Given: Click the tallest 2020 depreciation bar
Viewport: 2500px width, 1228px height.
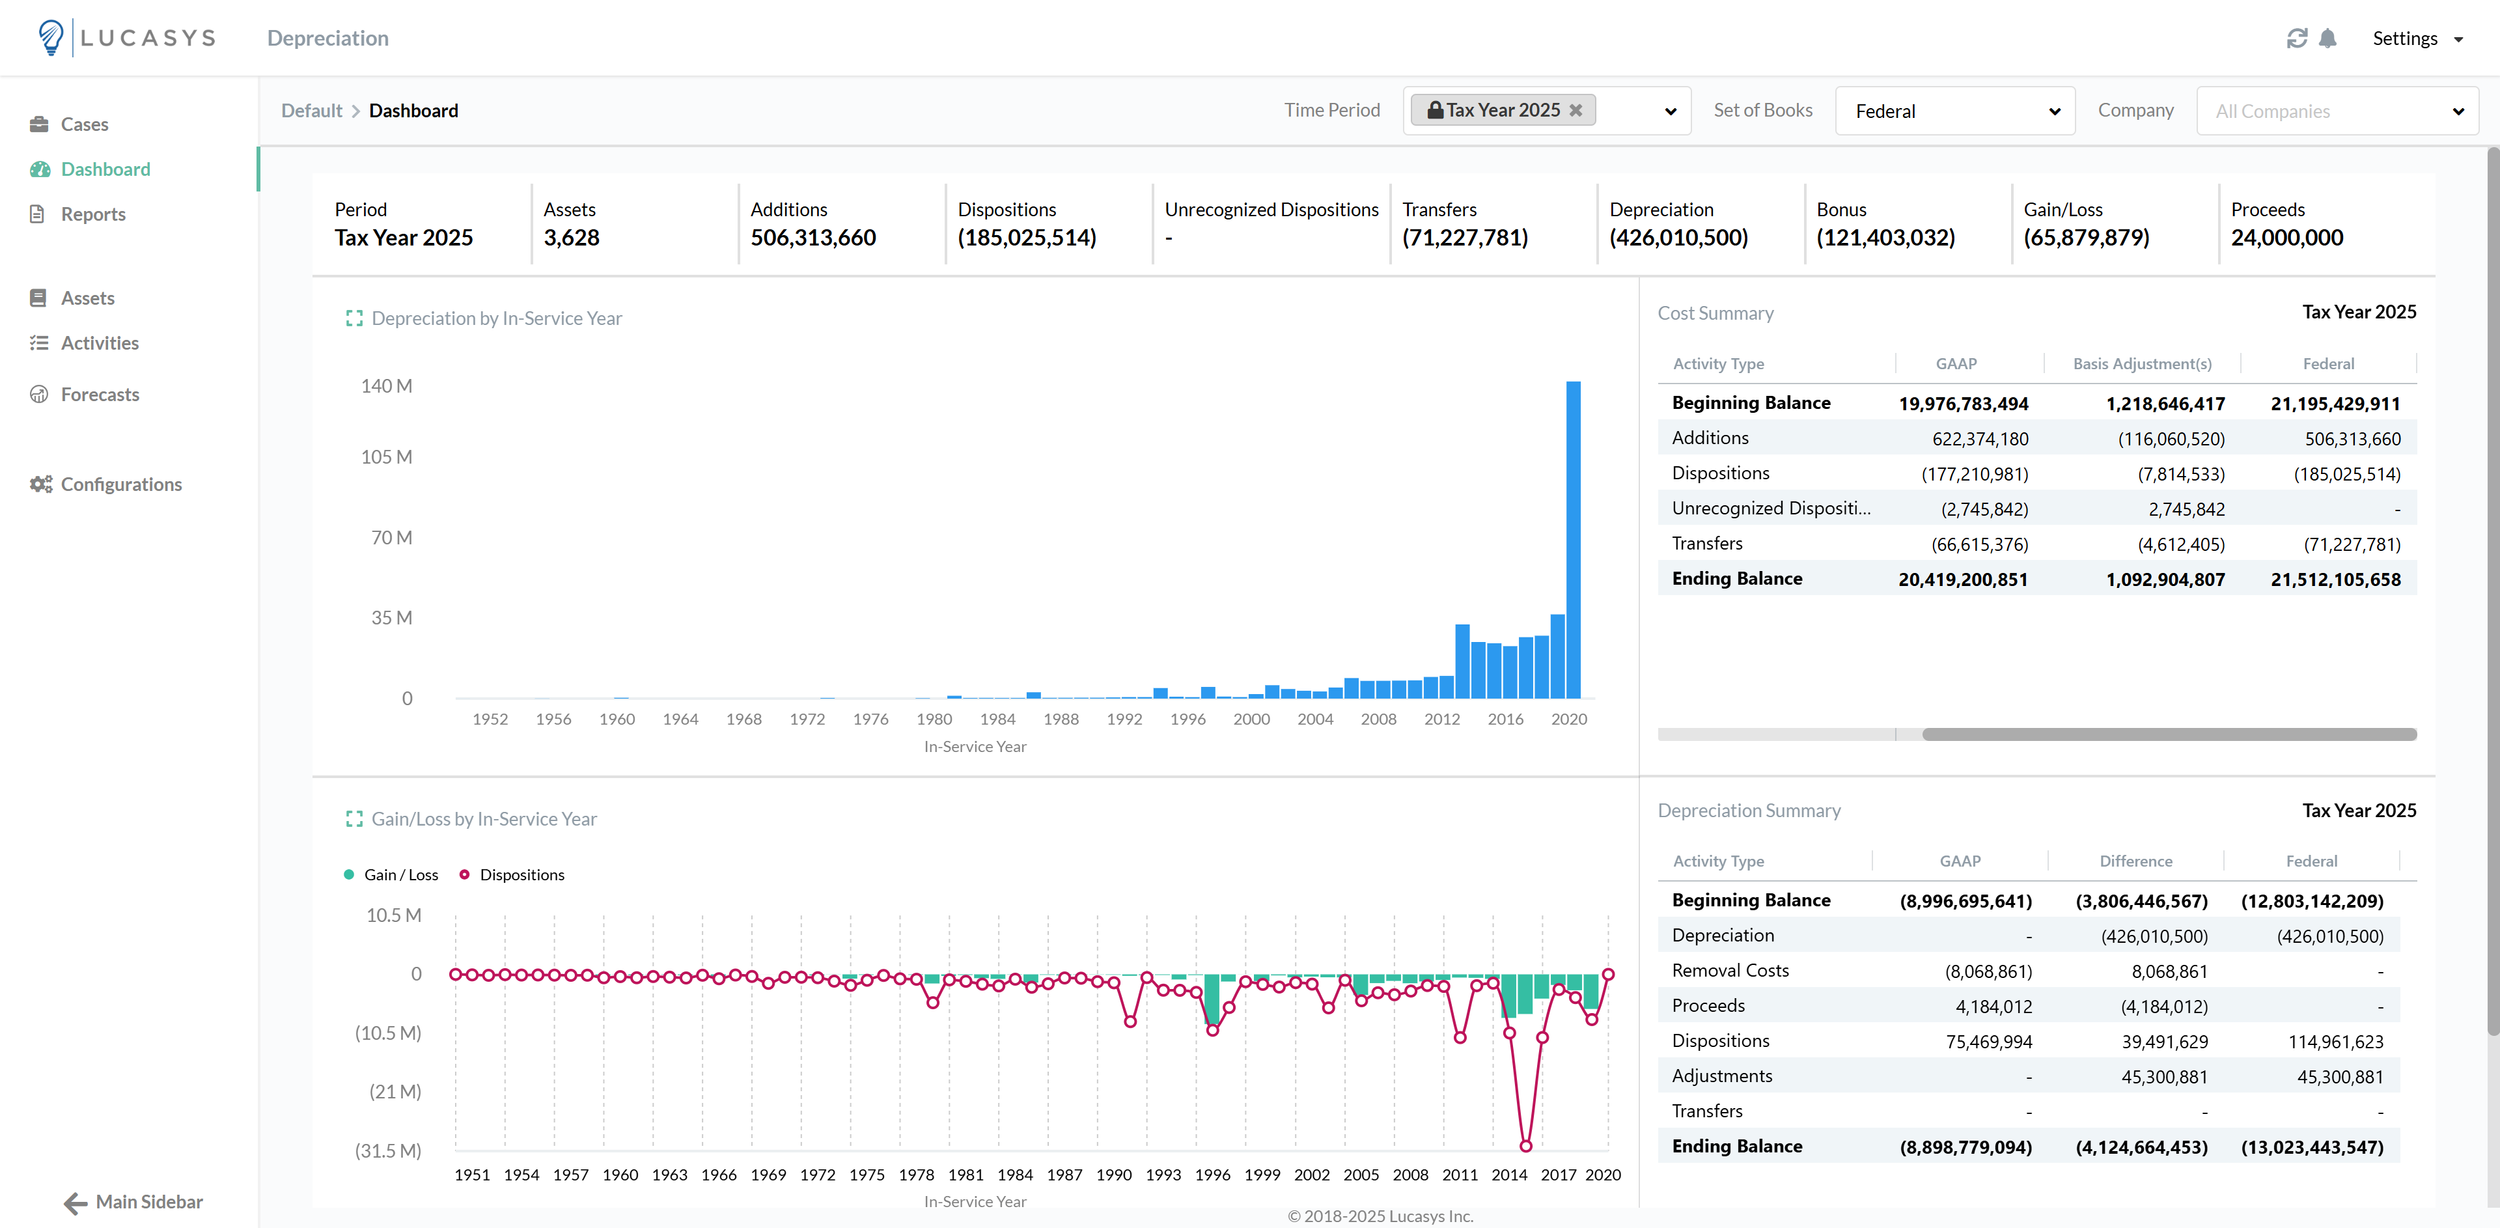Looking at the screenshot, I should (x=1573, y=540).
